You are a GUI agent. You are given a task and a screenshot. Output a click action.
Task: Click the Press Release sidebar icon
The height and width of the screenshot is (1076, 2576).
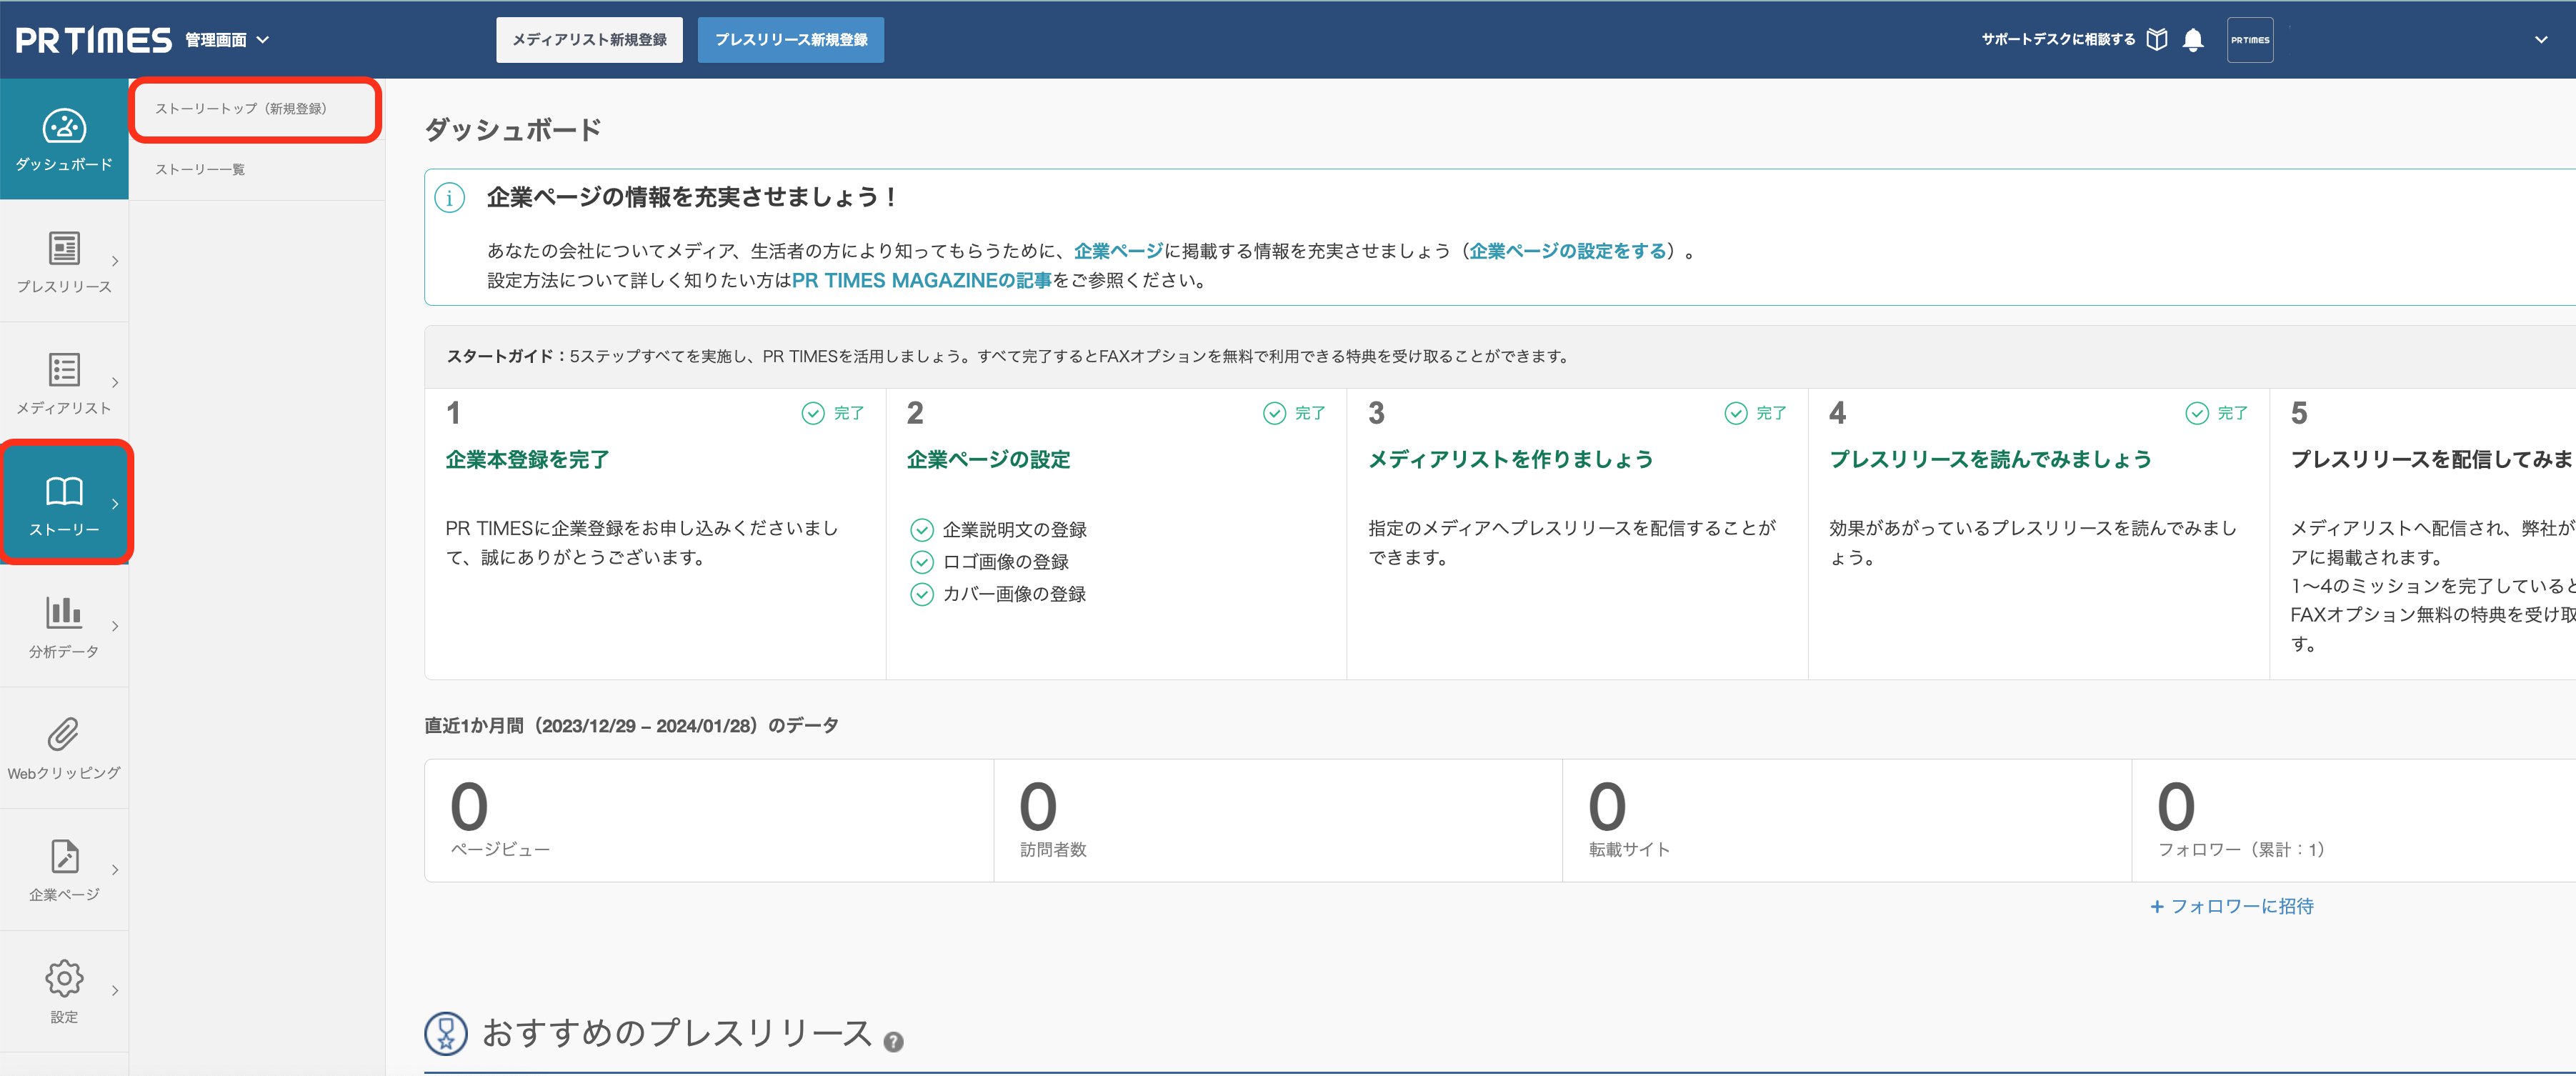click(64, 248)
